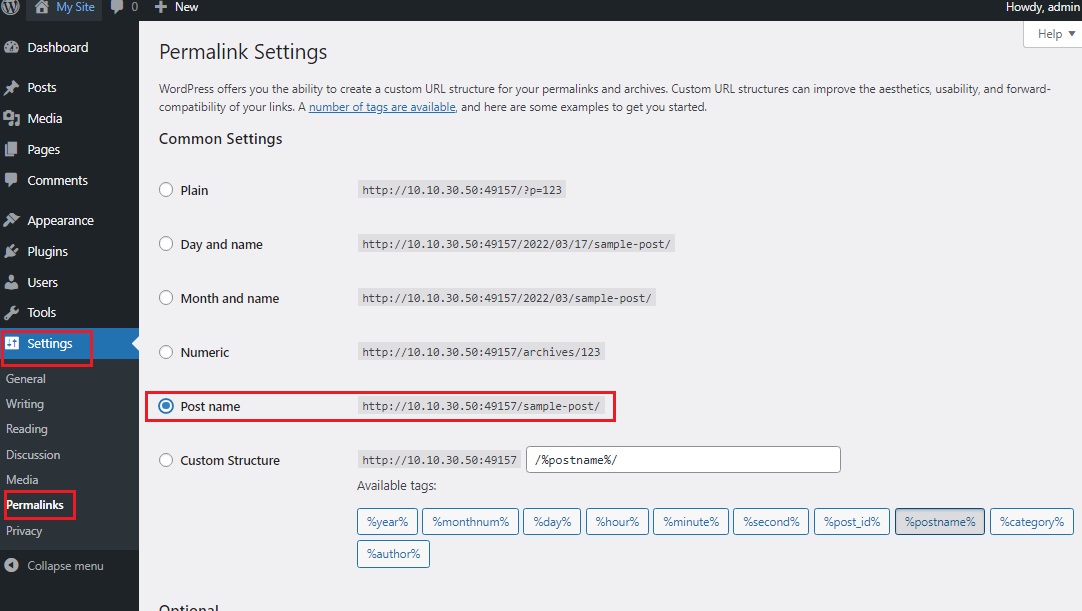The height and width of the screenshot is (611, 1082).
Task: Open Media settings submenu item
Action: pos(22,480)
